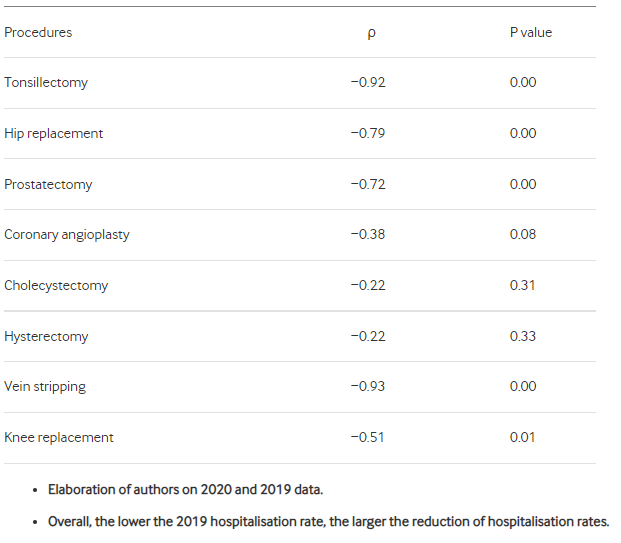Click the −0.92 correlation value
The height and width of the screenshot is (543, 621).
[368, 82]
